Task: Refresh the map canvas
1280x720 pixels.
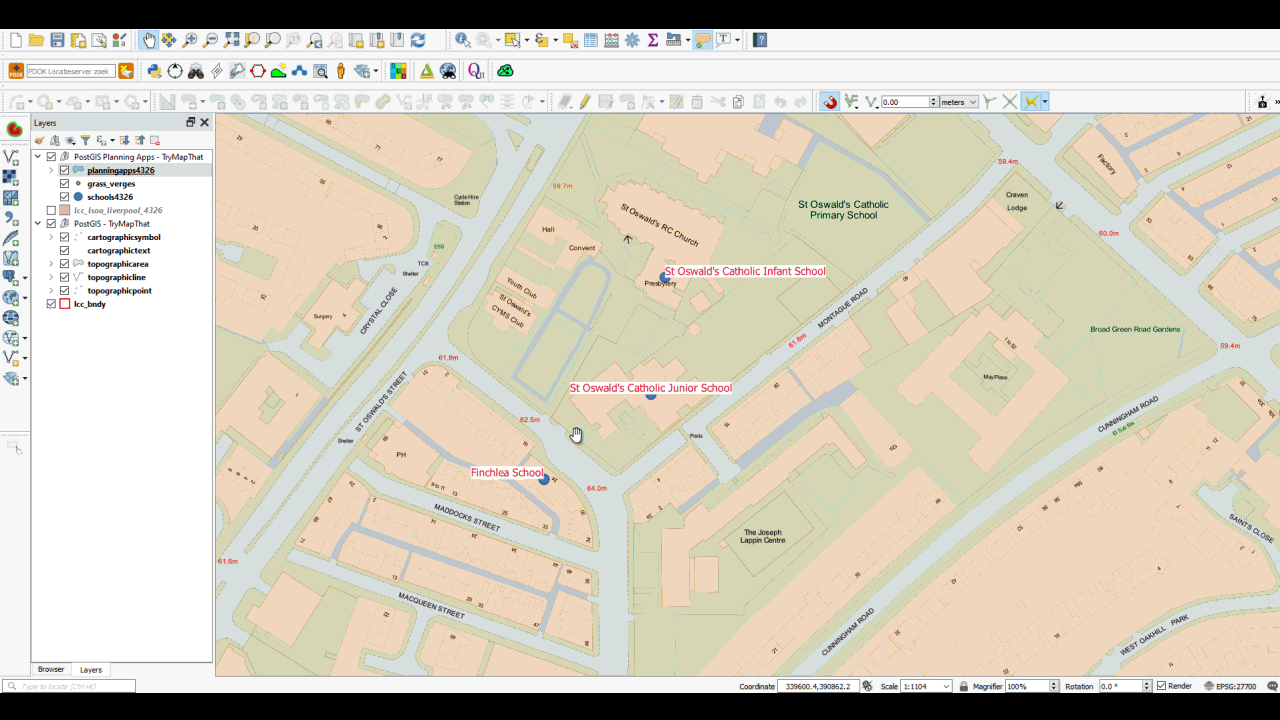Action: pyautogui.click(x=418, y=40)
